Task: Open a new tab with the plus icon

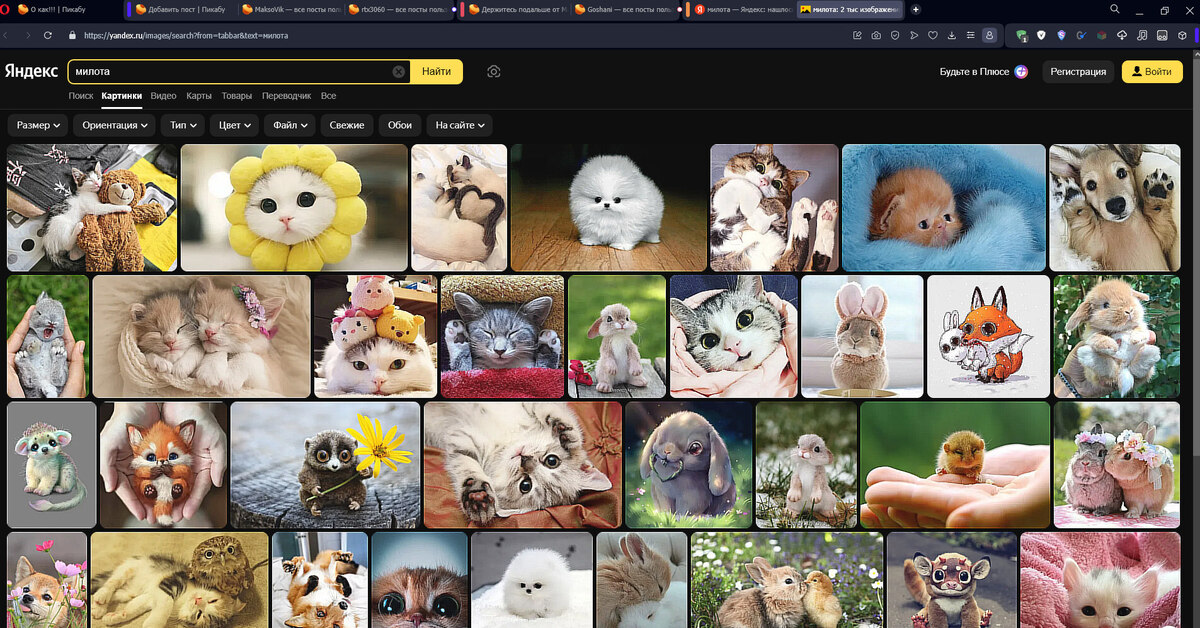Action: (916, 9)
